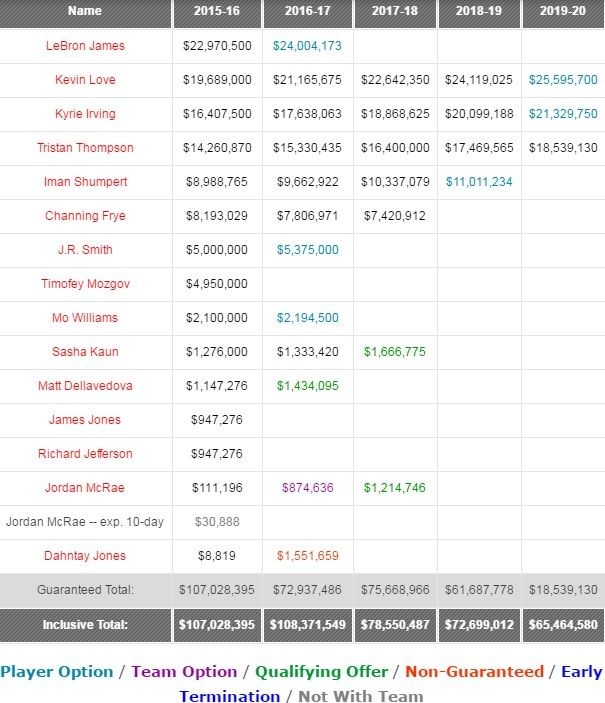Click Kevin Love's name link
Screen dimensions: 605x703
click(85, 80)
